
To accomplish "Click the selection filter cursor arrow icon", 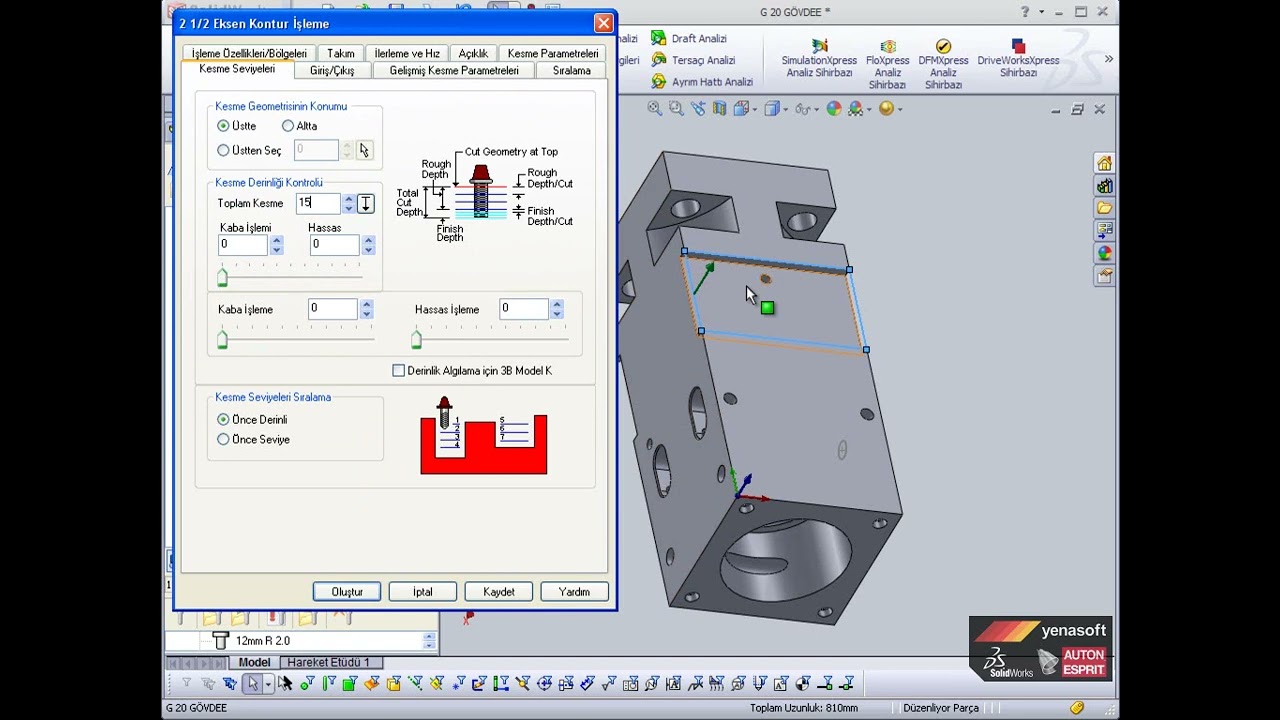I will pyautogui.click(x=253, y=684).
